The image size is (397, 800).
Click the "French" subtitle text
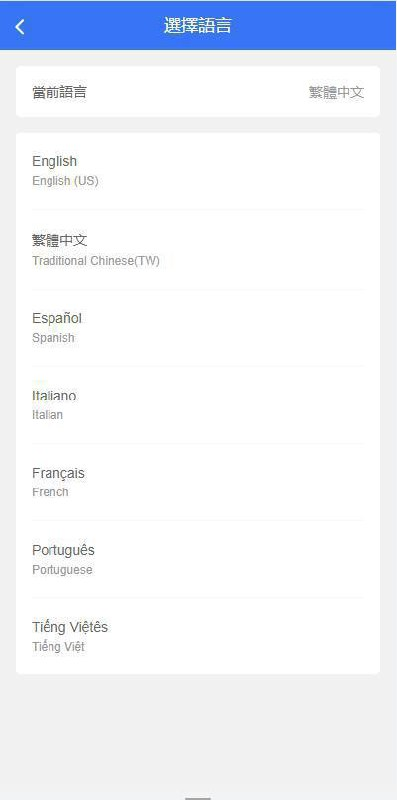(x=50, y=492)
